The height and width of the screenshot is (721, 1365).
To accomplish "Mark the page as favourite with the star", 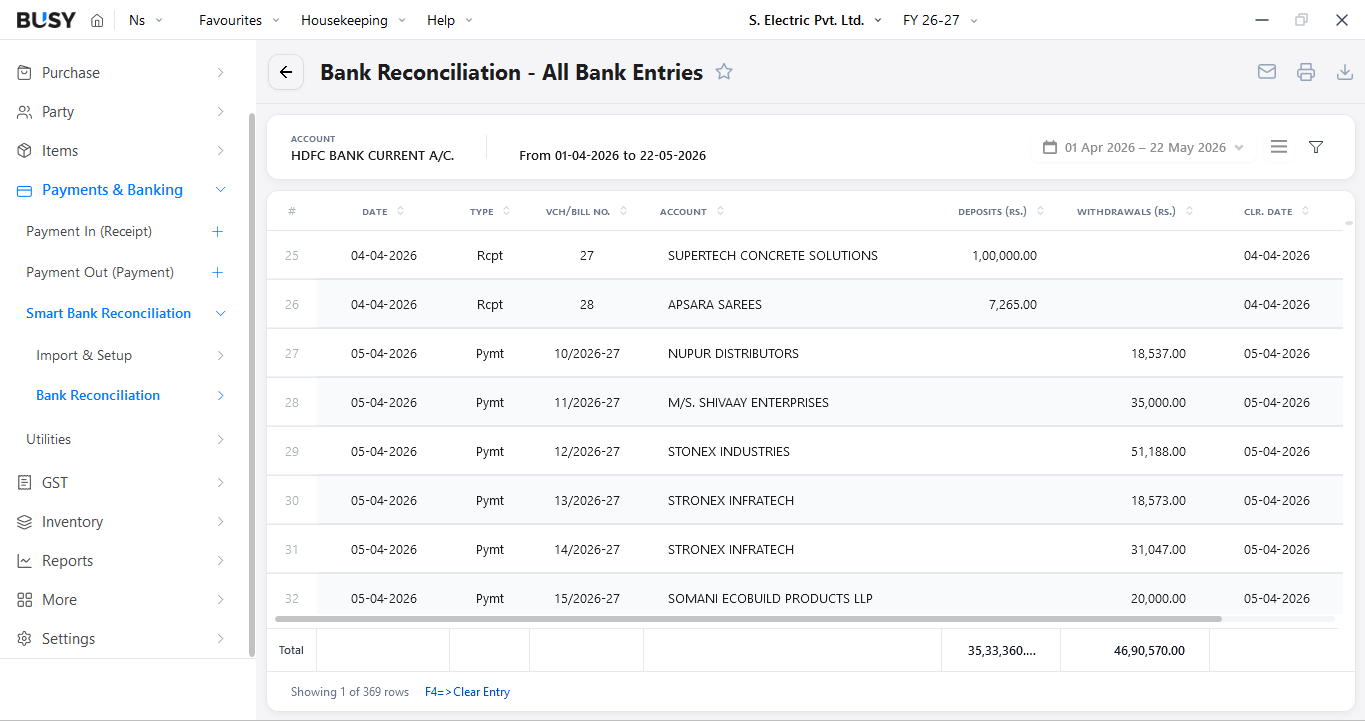I will (x=724, y=72).
